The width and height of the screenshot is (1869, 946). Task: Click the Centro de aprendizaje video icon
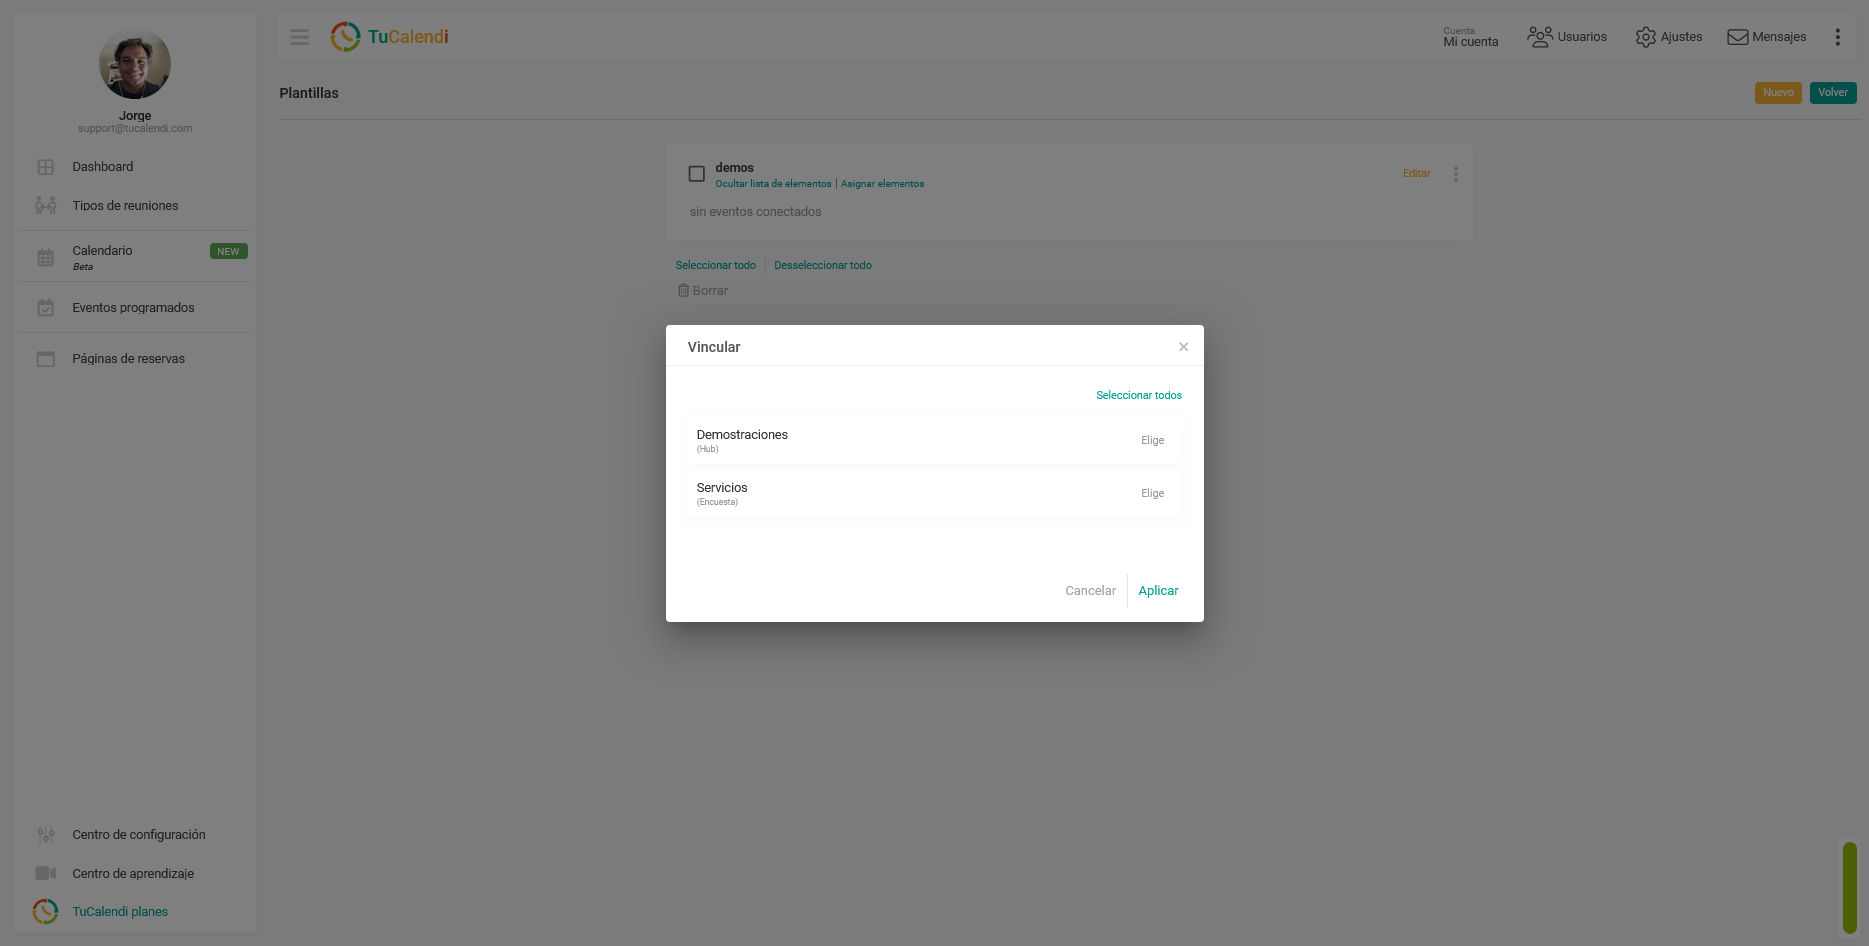click(46, 873)
